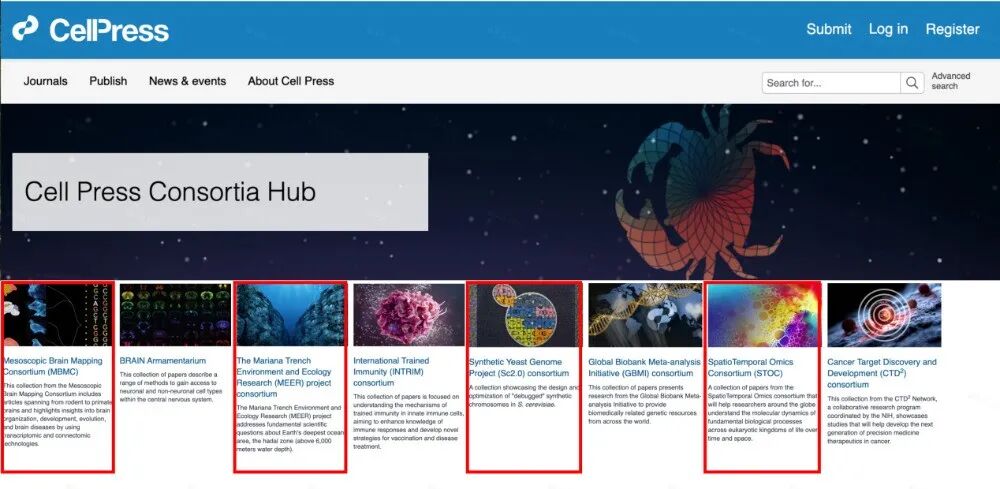Open the Journals menu
Image resolution: width=1000 pixels, height=489 pixels.
click(46, 81)
